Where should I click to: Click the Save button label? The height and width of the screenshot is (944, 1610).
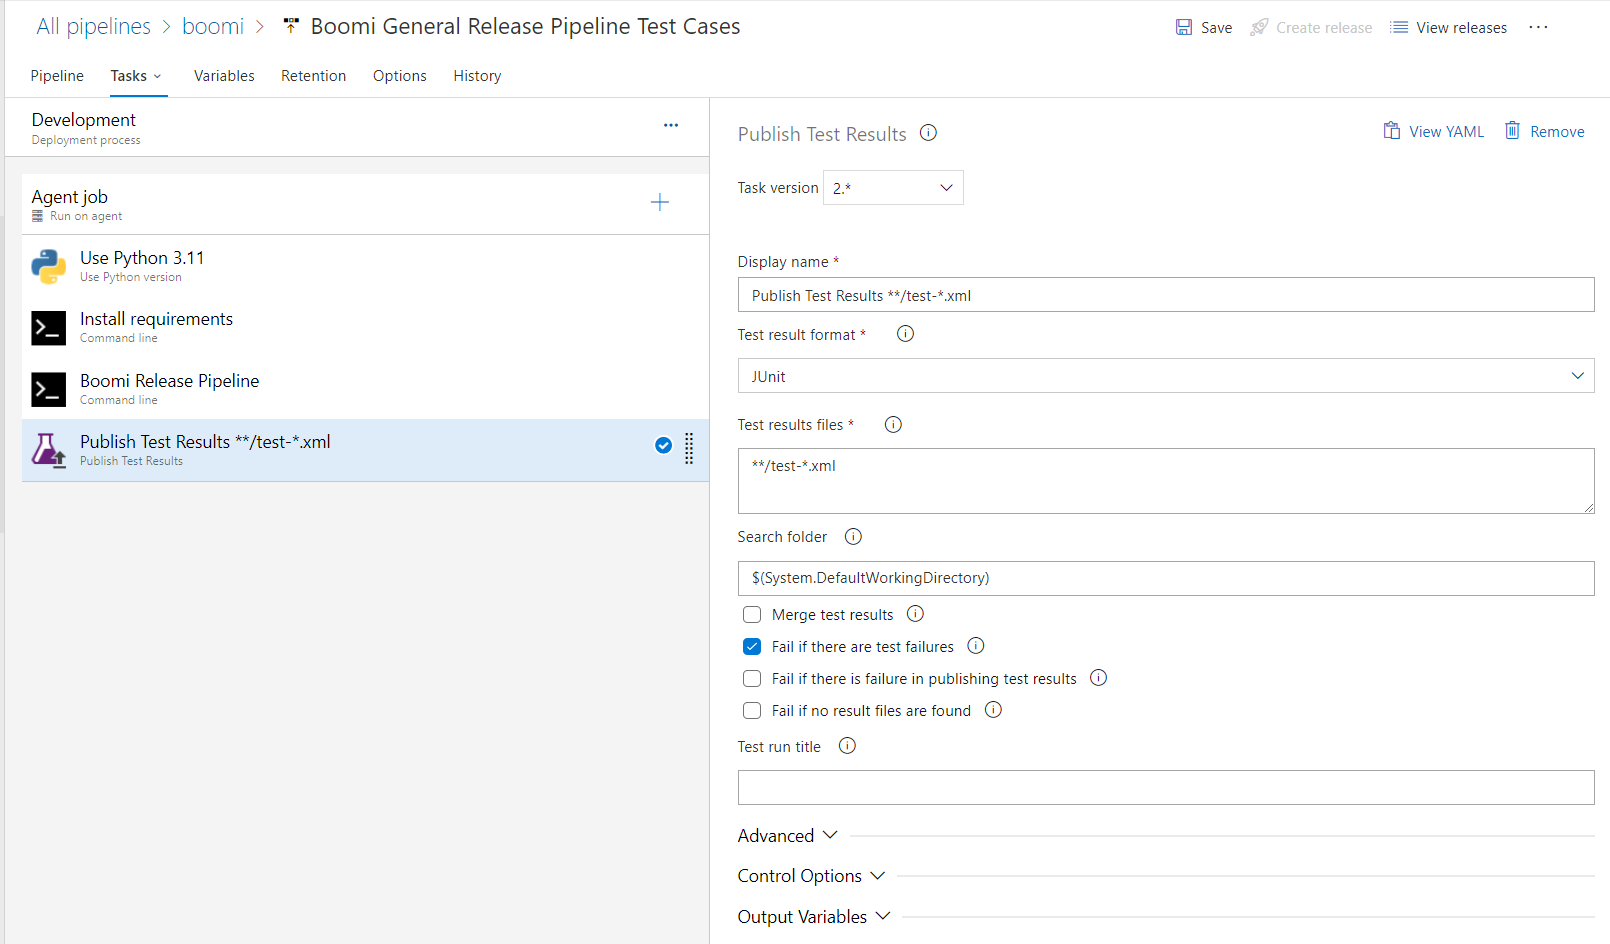click(1216, 28)
